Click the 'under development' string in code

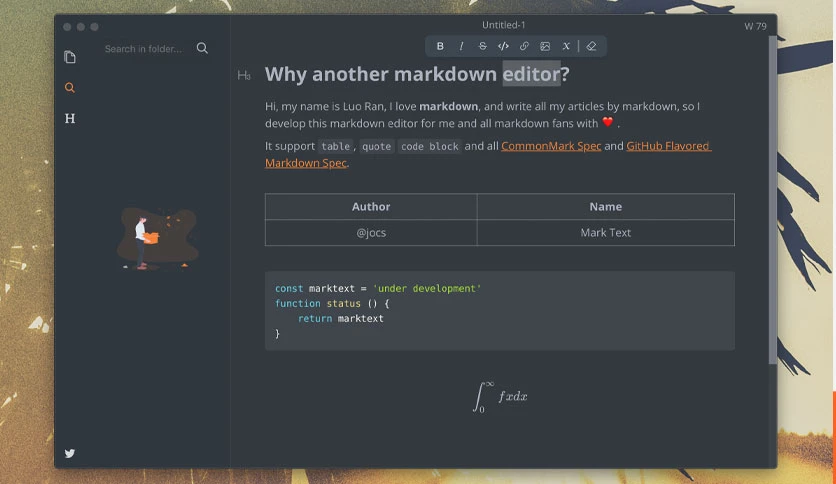(427, 288)
